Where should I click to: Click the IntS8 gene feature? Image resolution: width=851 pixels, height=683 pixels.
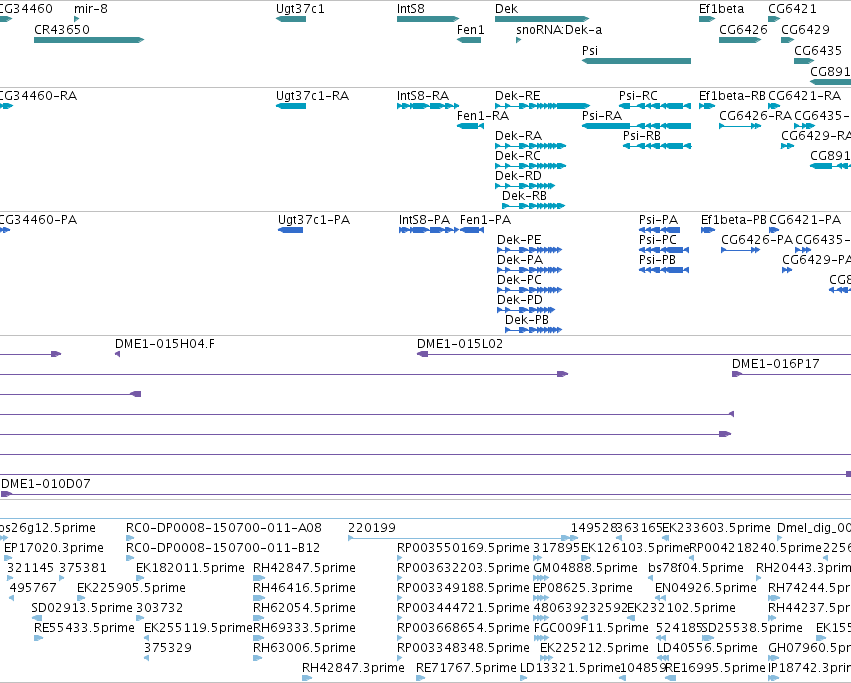428,19
